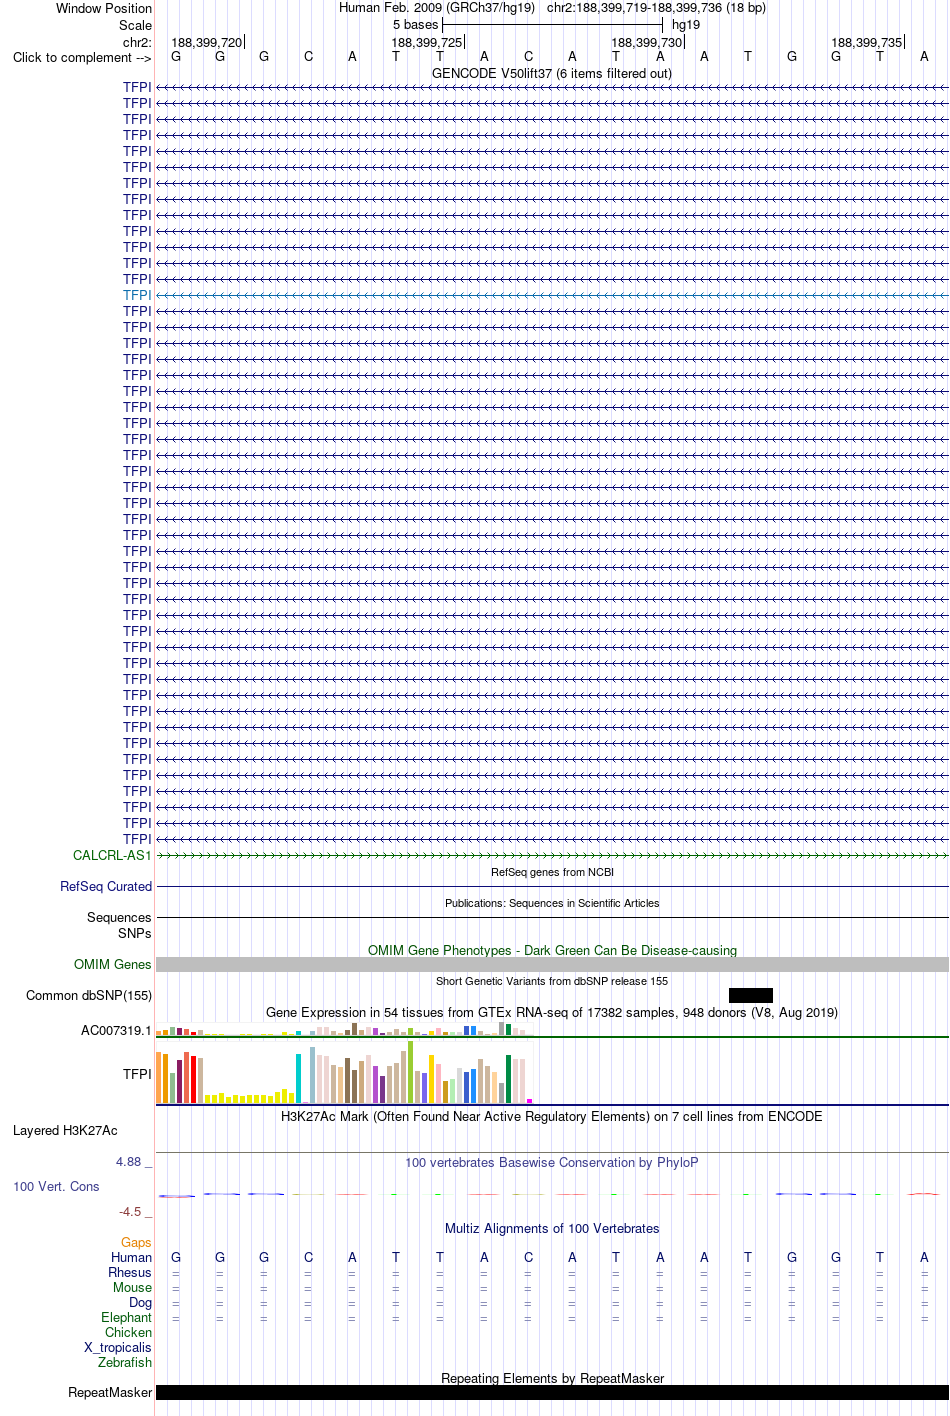
Task: Click the black RepeatMasker element bar
Action: click(x=552, y=1392)
